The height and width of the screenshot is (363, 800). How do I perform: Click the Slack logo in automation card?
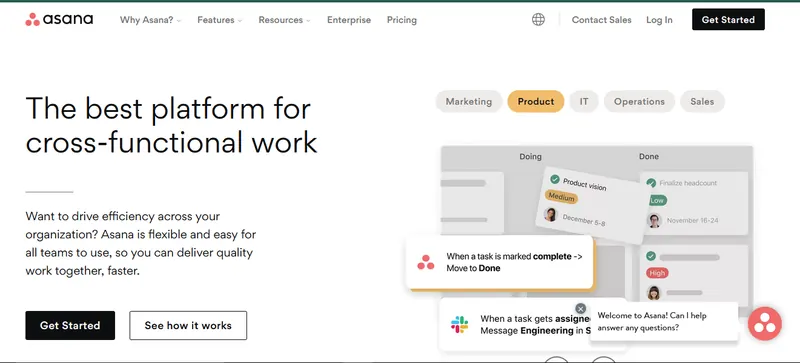[460, 325]
